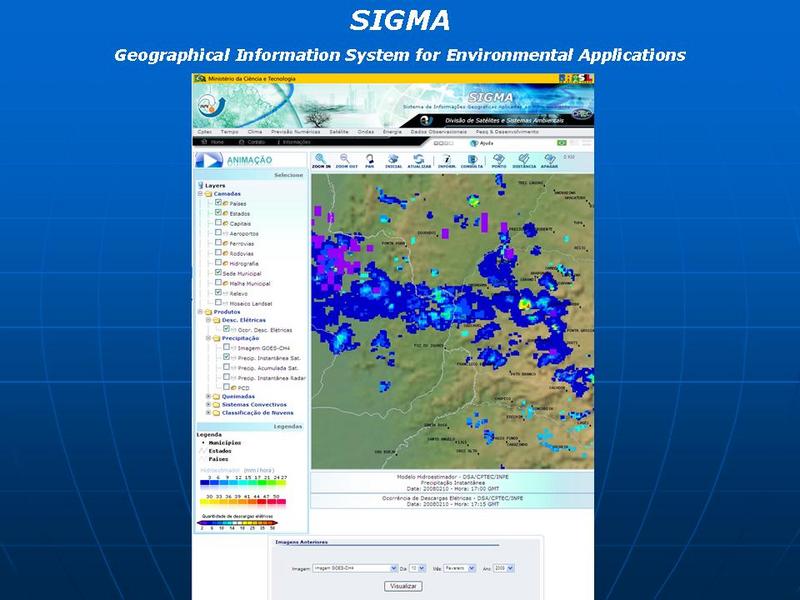Open the Consulta query tool

[x=471, y=161]
